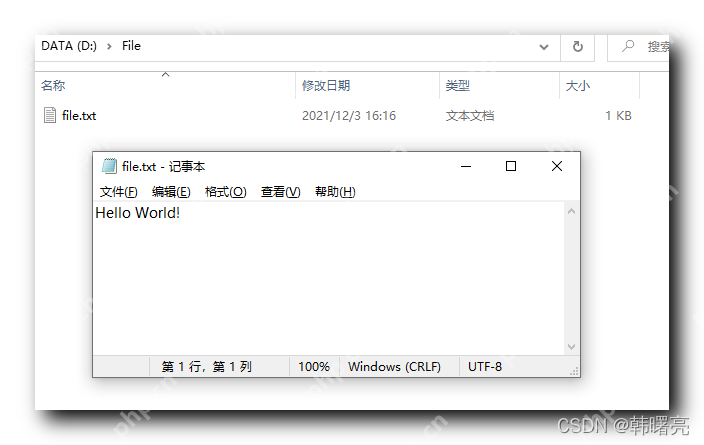Click the Notepad scrollbar up arrow

pyautogui.click(x=571, y=211)
